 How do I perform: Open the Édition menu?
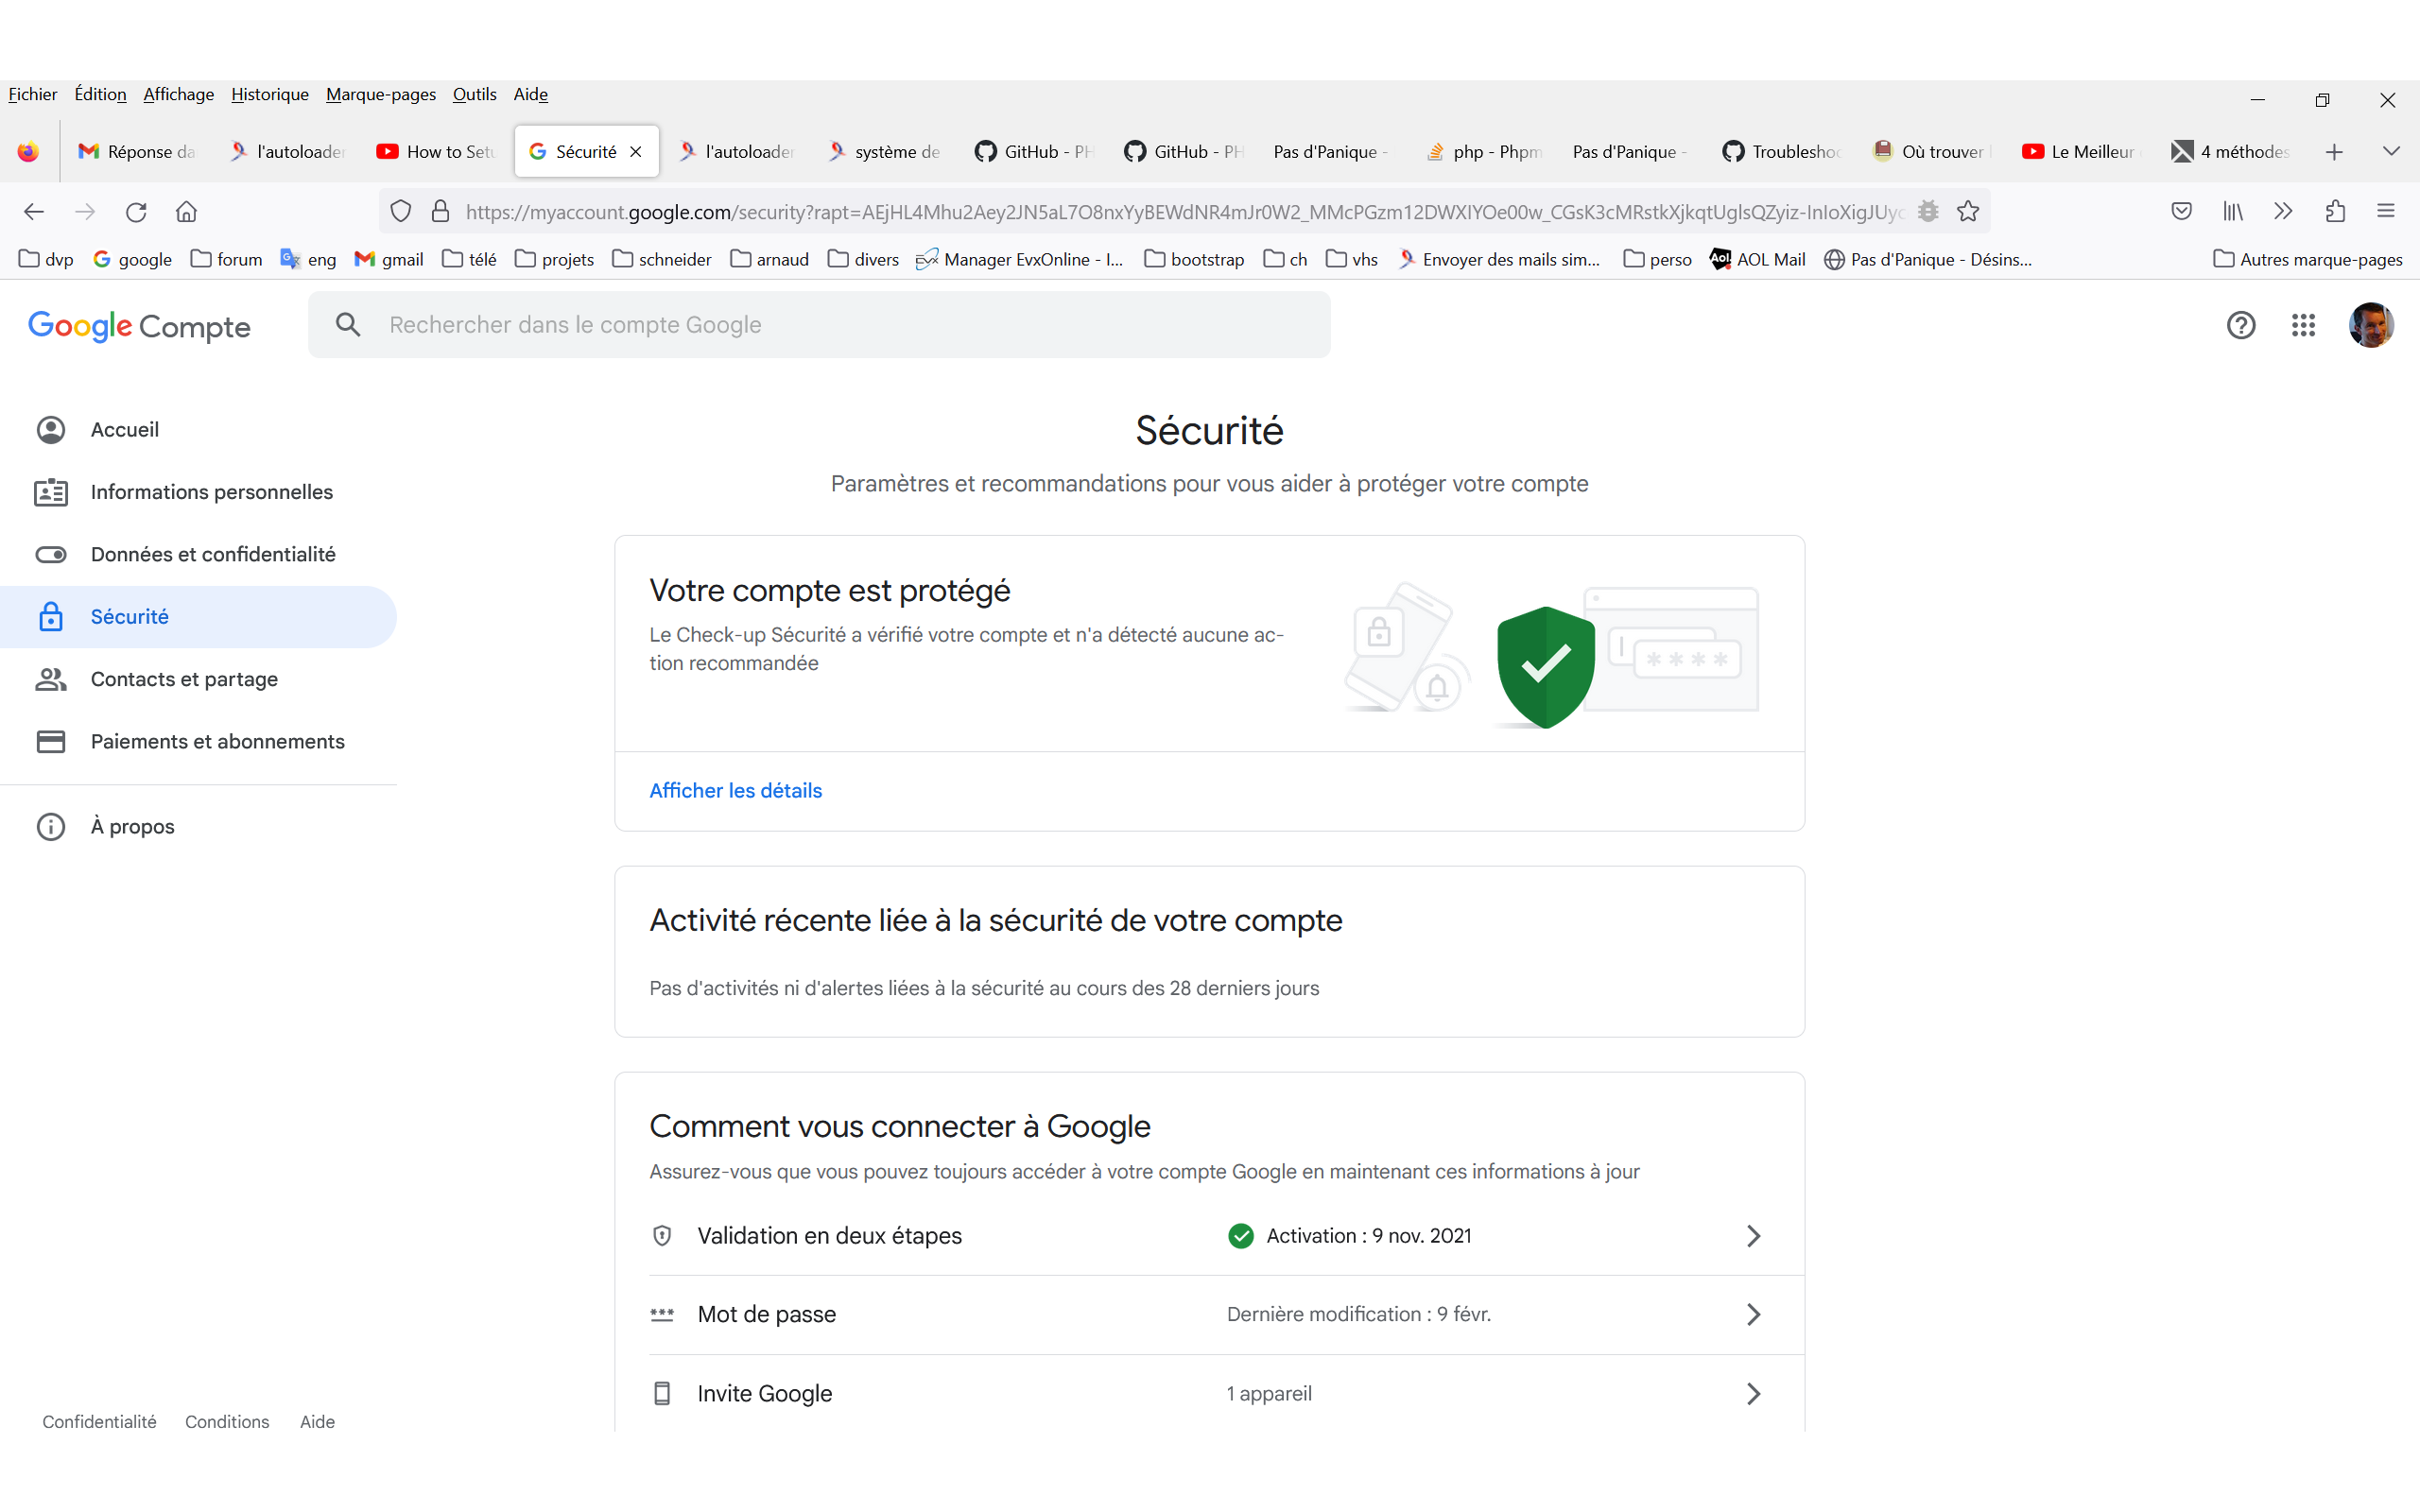pos(101,95)
